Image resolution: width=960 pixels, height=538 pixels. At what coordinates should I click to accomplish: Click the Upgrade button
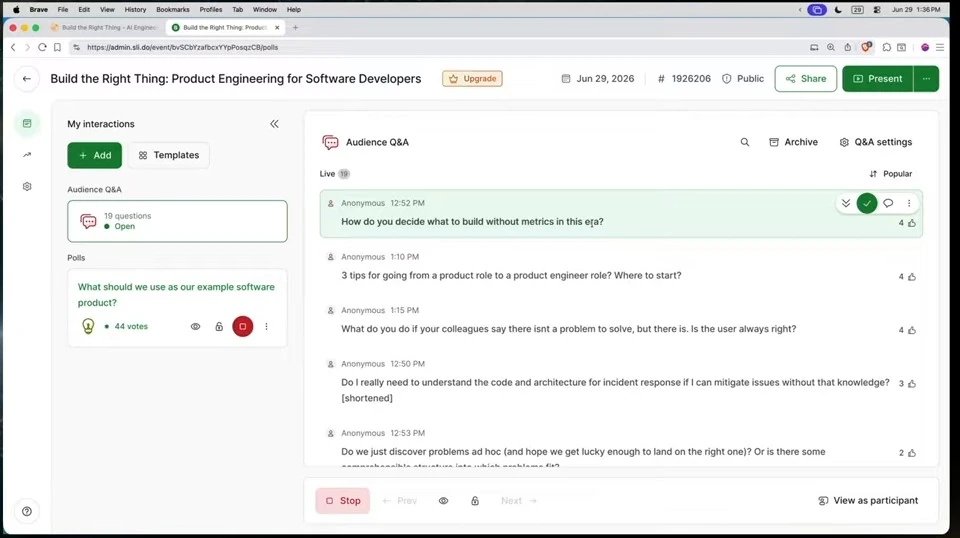click(472, 78)
